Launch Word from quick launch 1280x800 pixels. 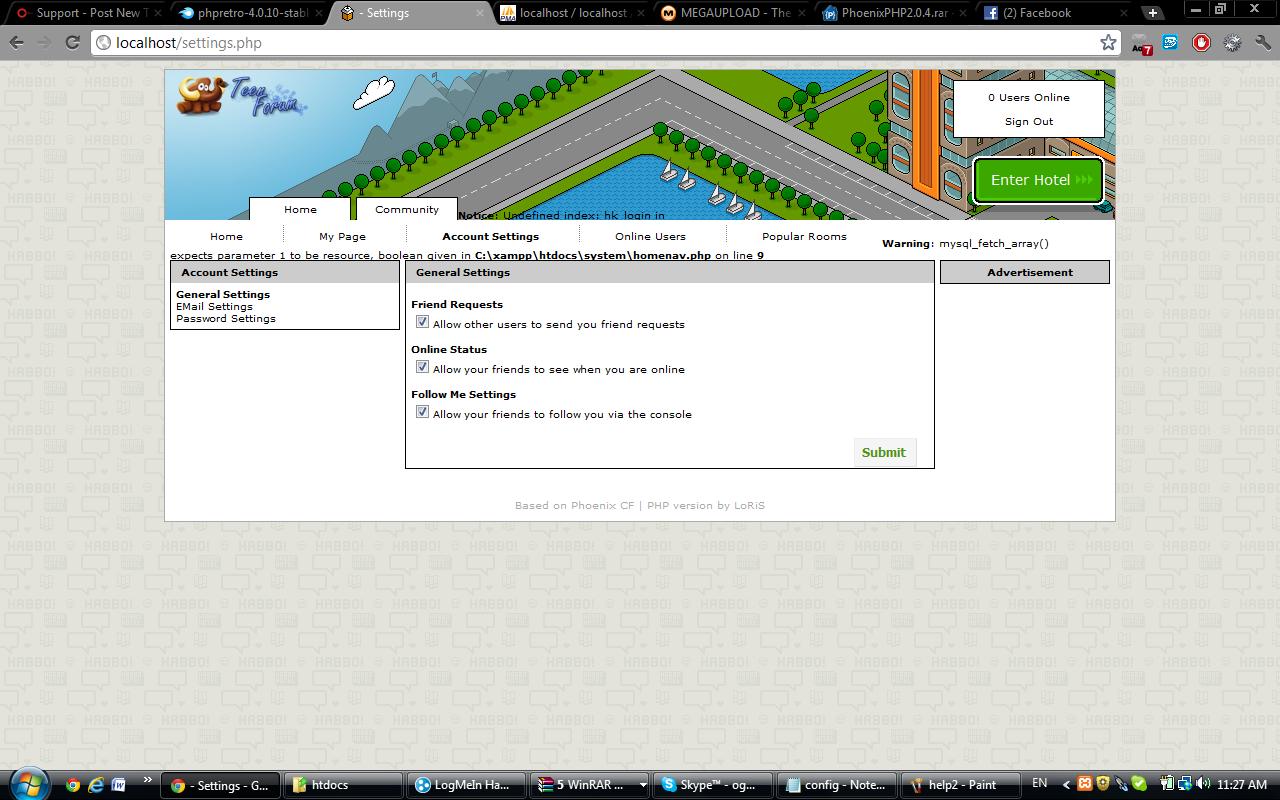(118, 785)
